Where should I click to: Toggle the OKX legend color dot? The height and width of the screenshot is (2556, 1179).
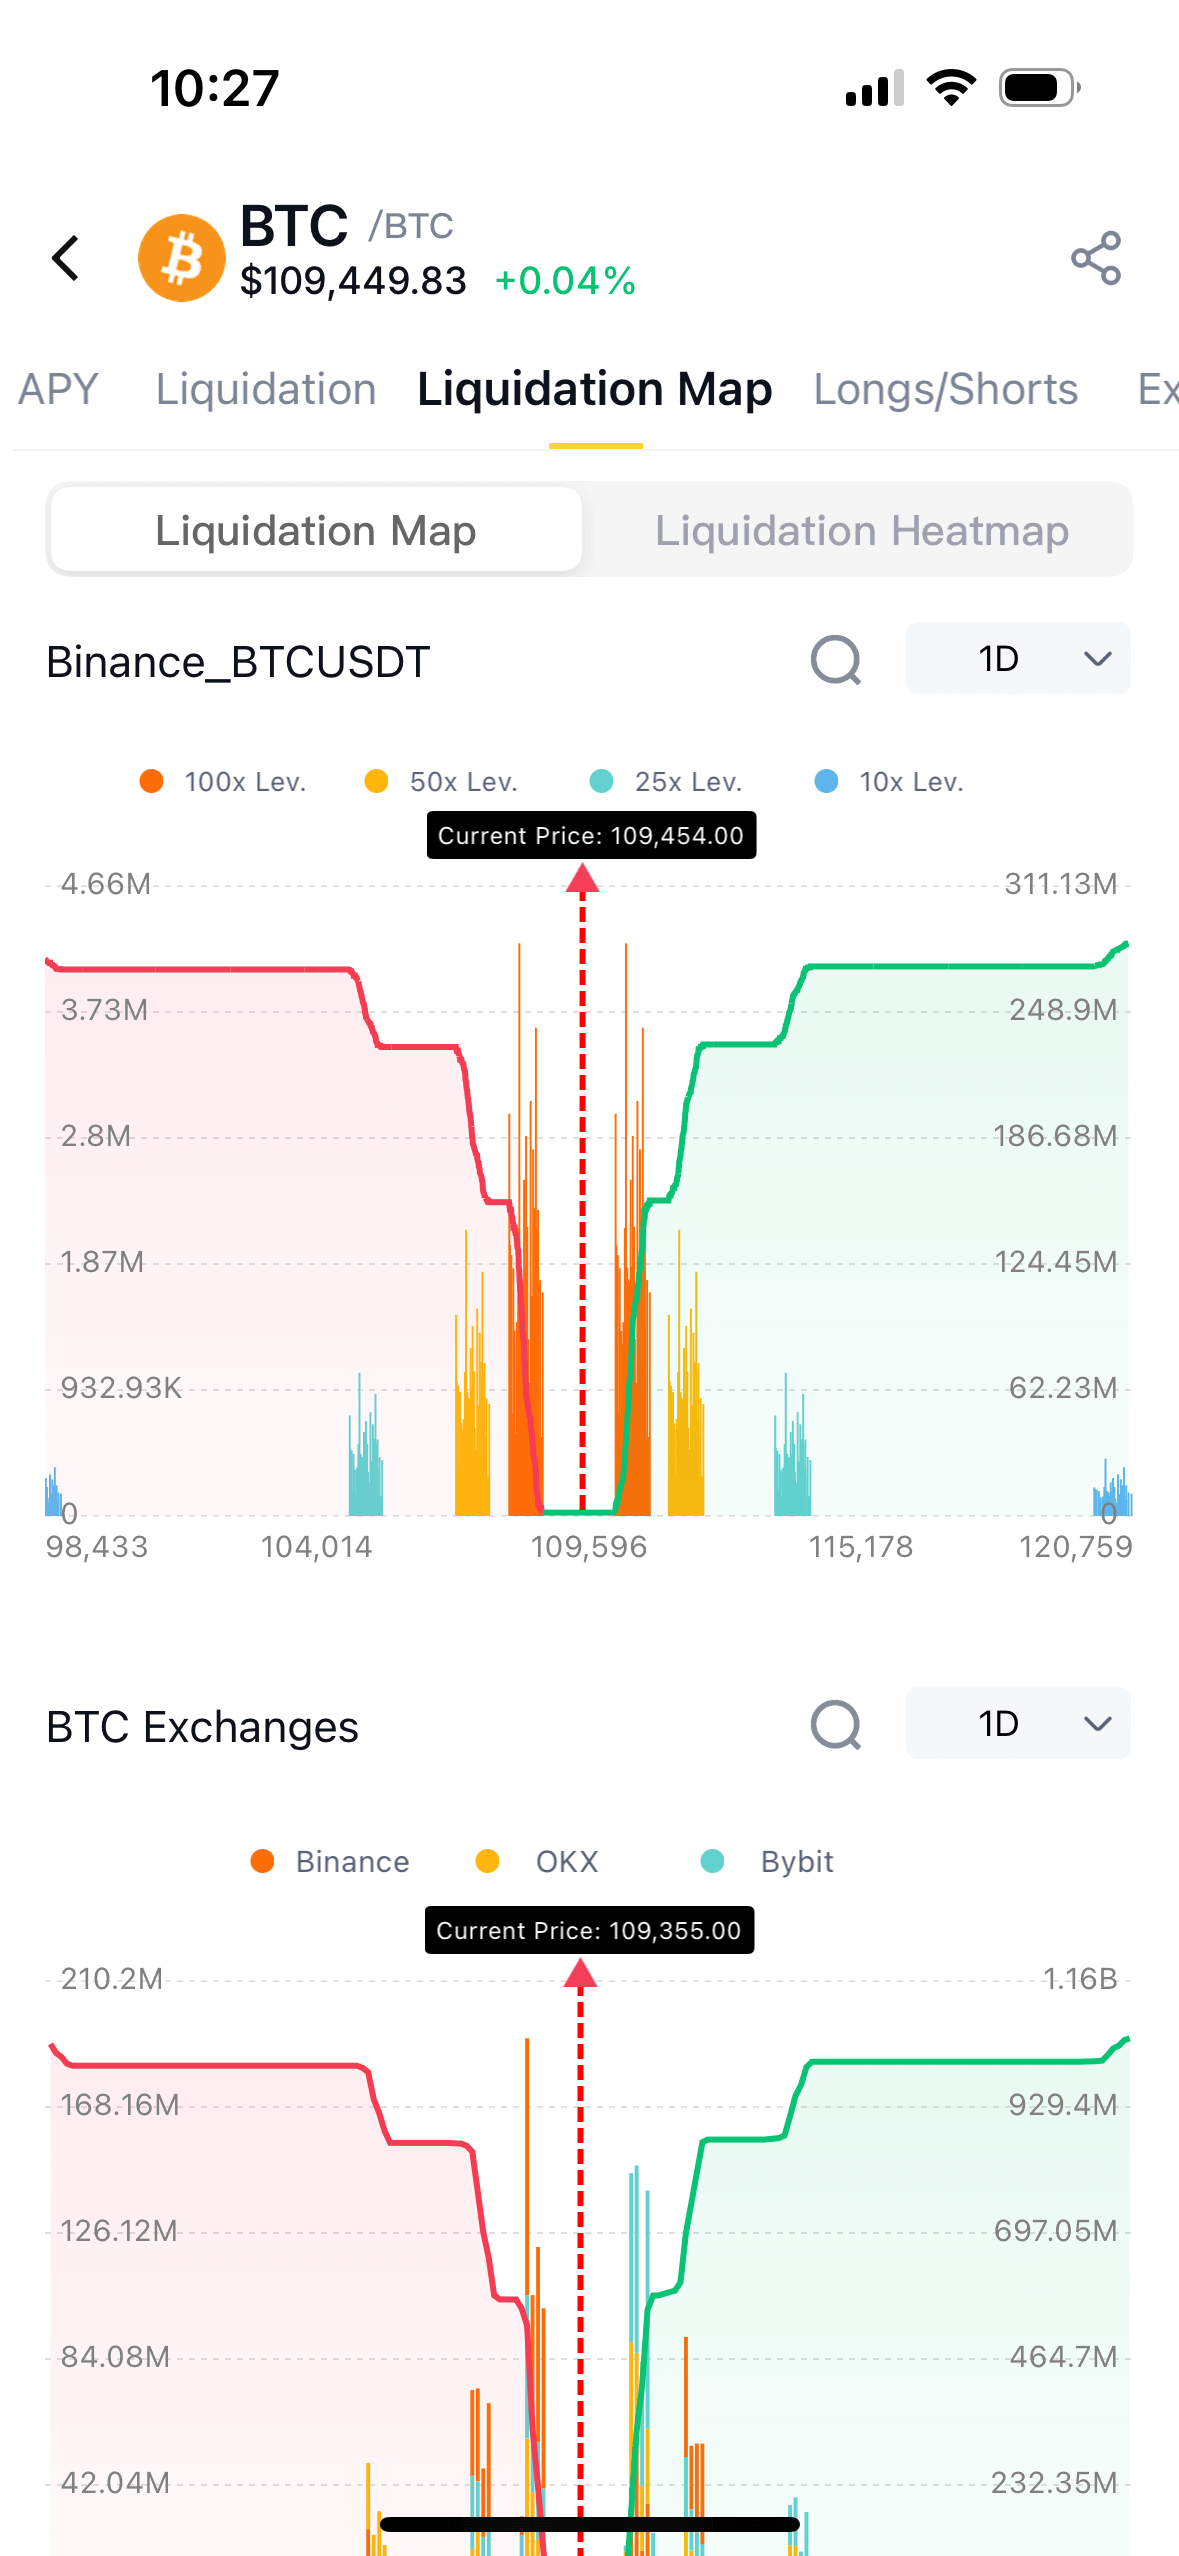(x=488, y=1861)
